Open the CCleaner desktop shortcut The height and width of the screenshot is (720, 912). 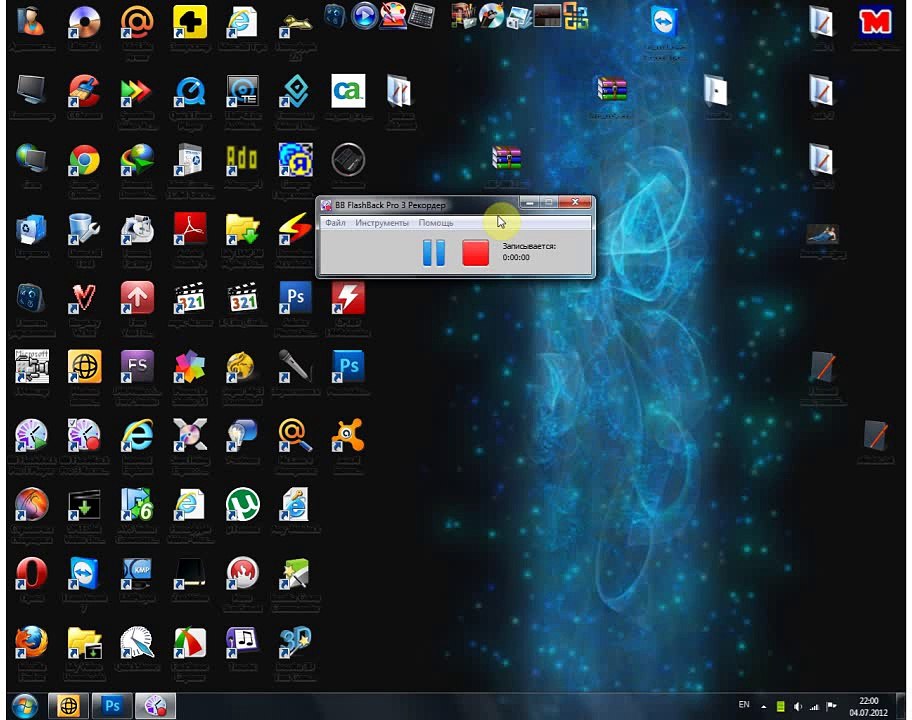(x=84, y=91)
